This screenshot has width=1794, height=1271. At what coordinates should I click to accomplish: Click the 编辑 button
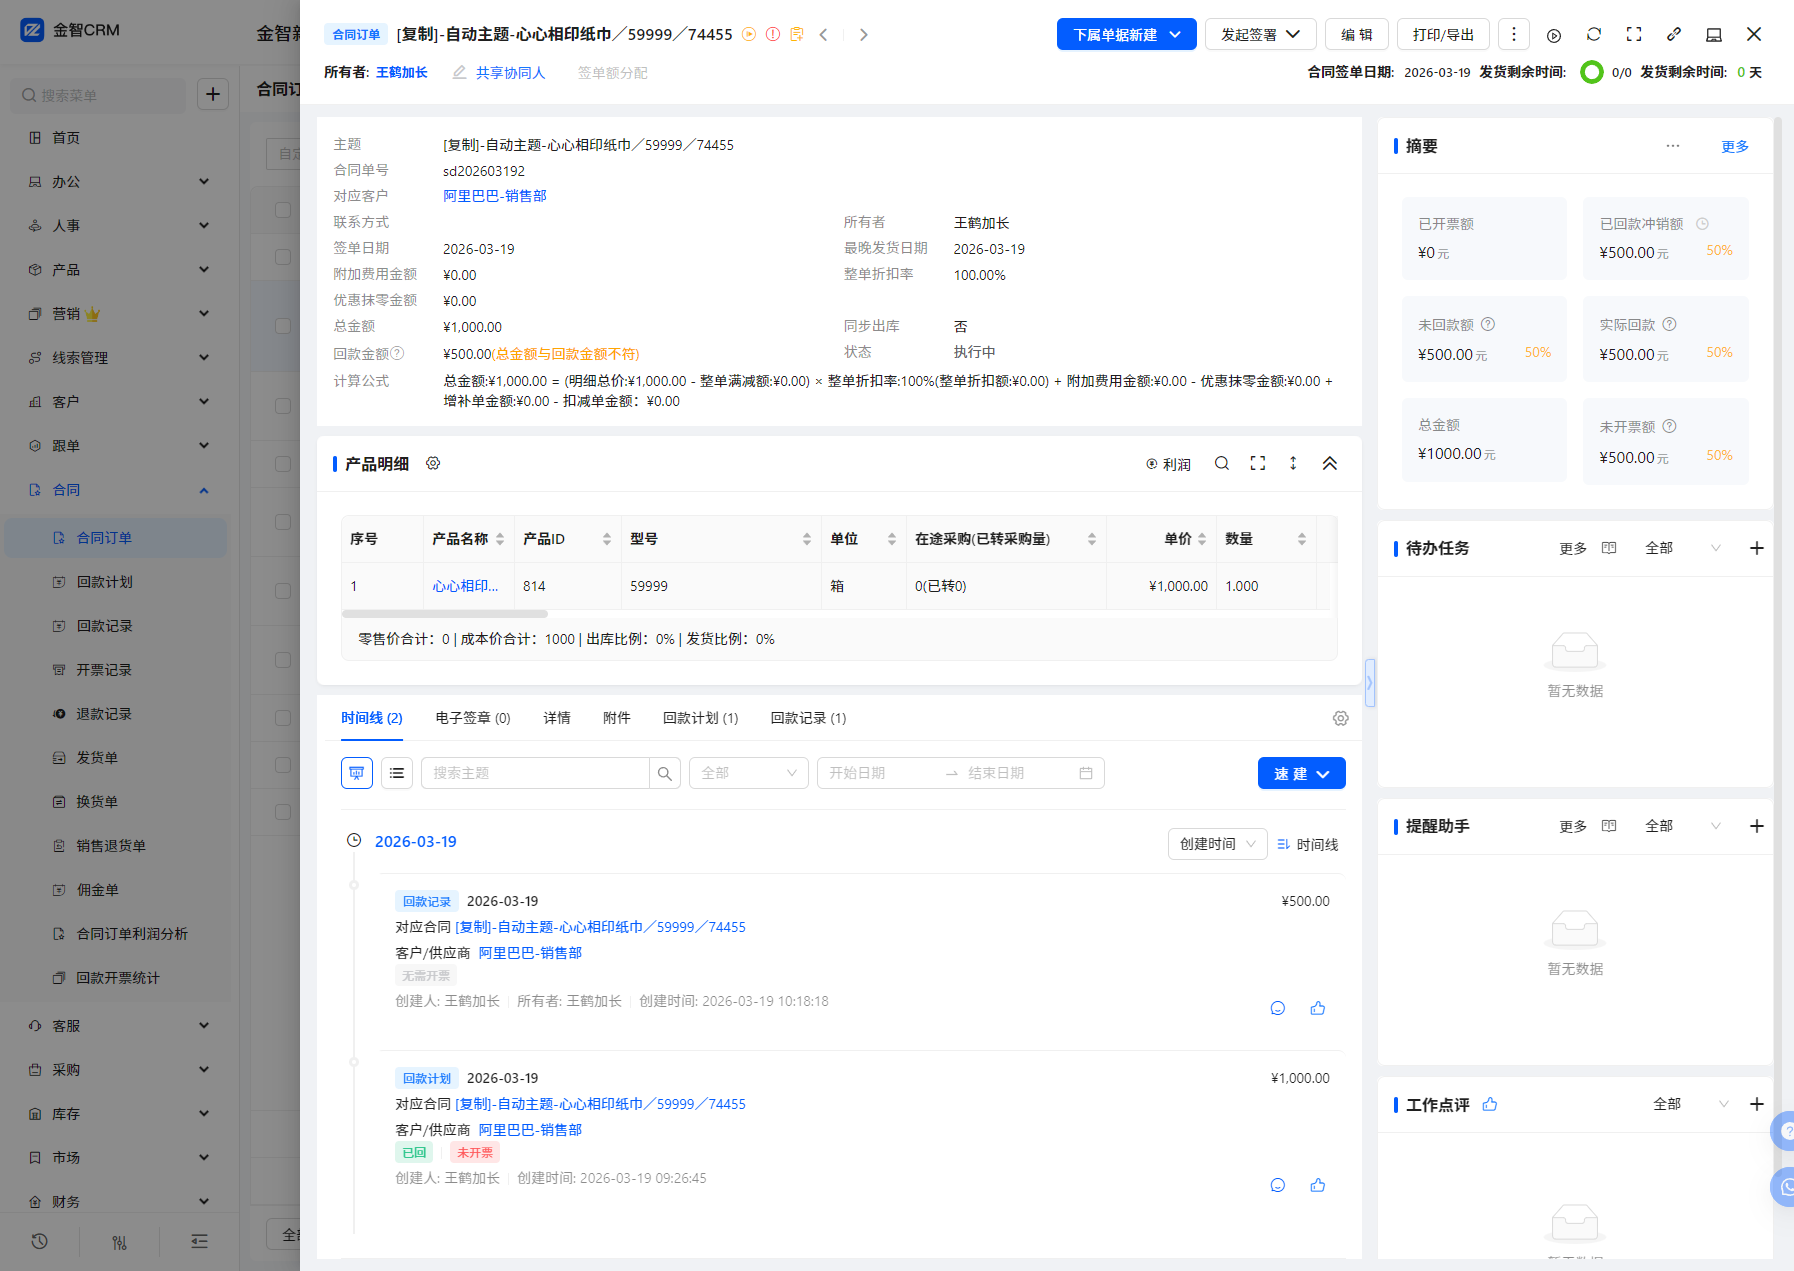click(x=1357, y=35)
